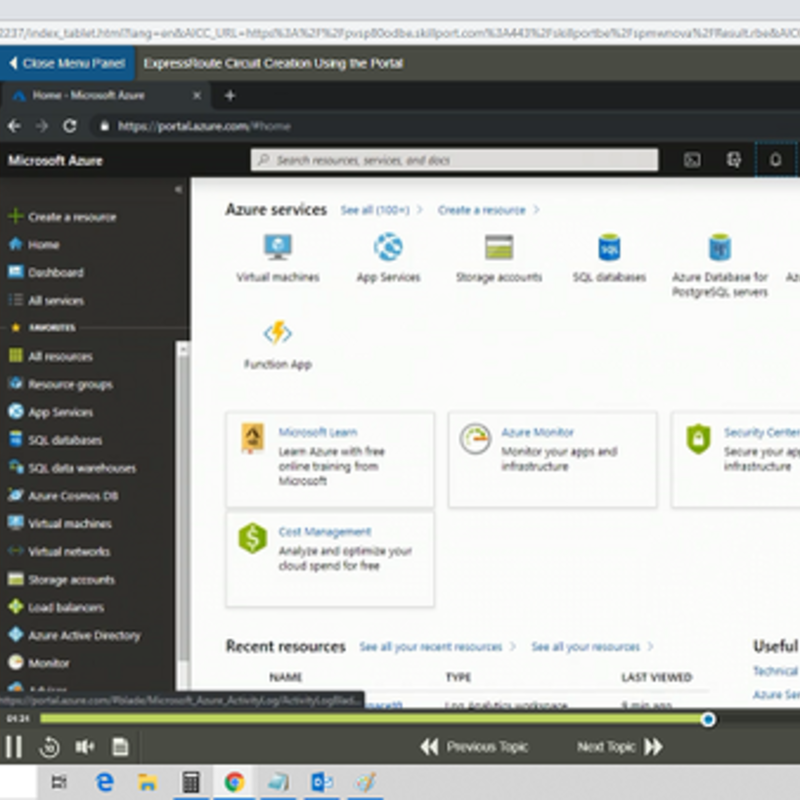
Task: Click the Security Center shield icon
Action: click(x=698, y=439)
